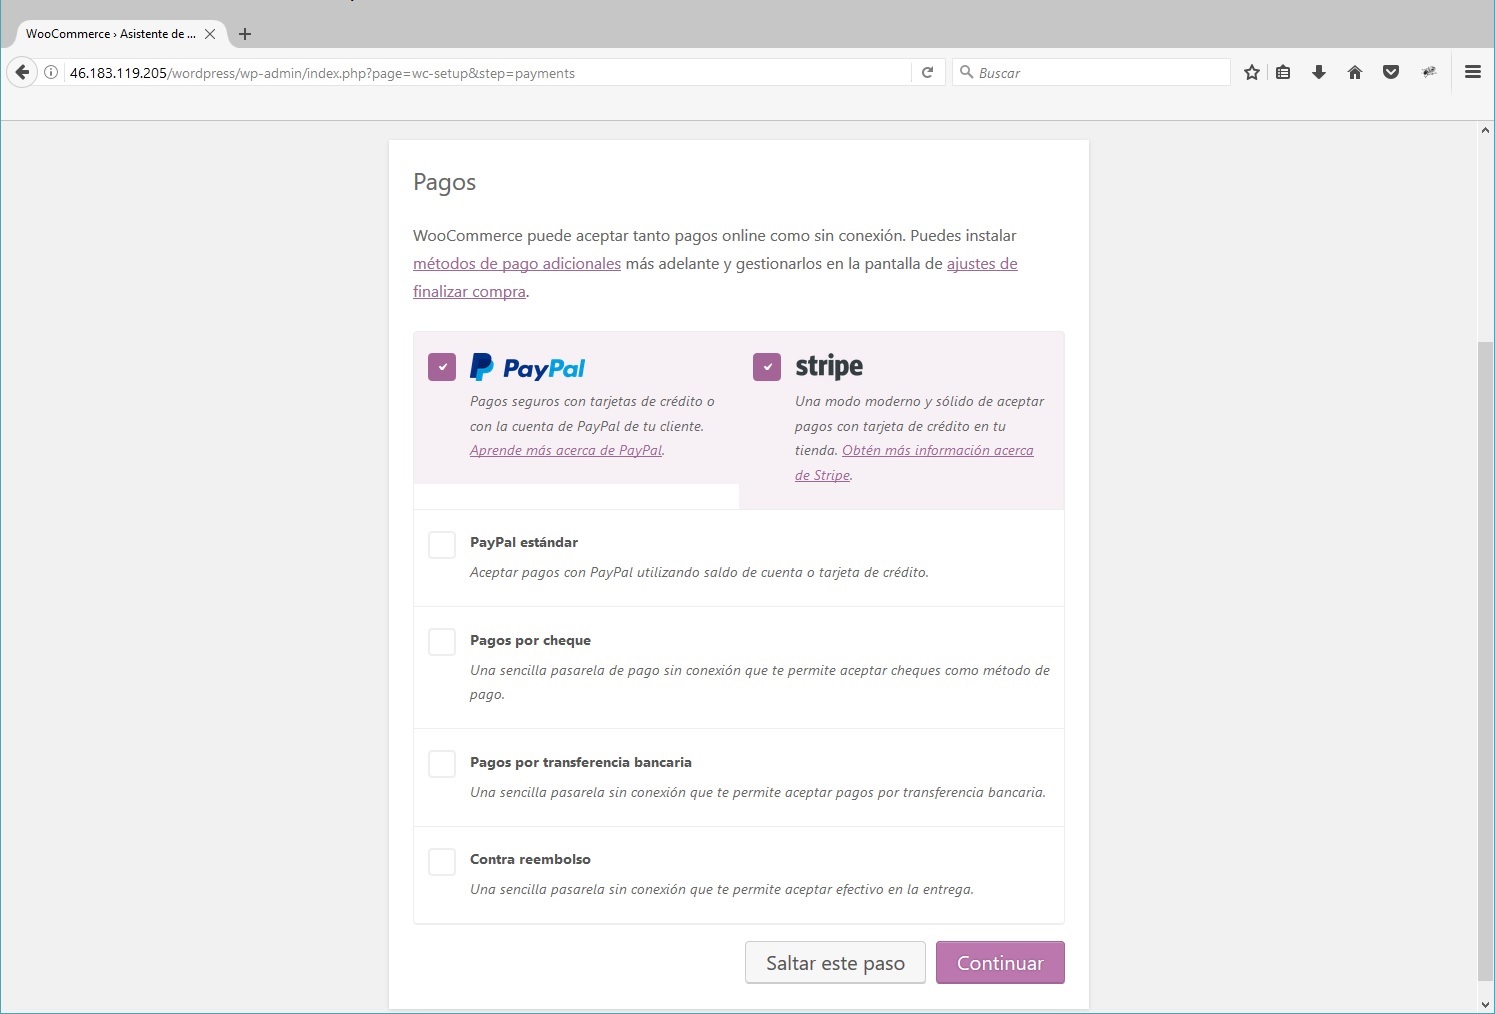This screenshot has width=1495, height=1014.
Task: Focus the Buscar search field
Action: tap(1092, 72)
